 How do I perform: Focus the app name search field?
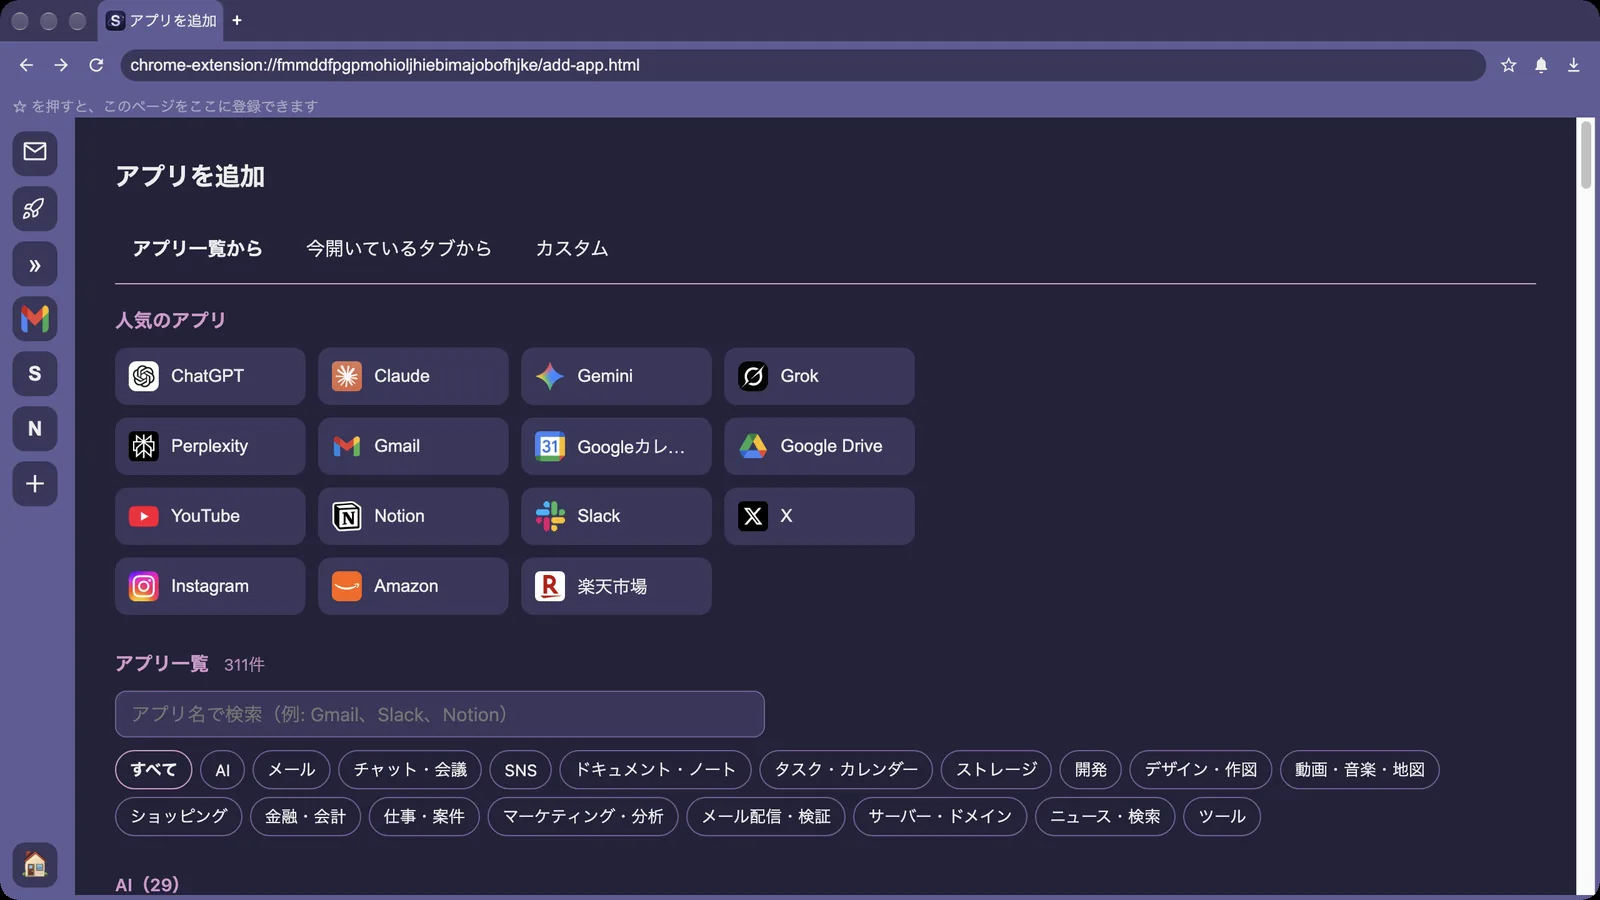[x=440, y=714]
